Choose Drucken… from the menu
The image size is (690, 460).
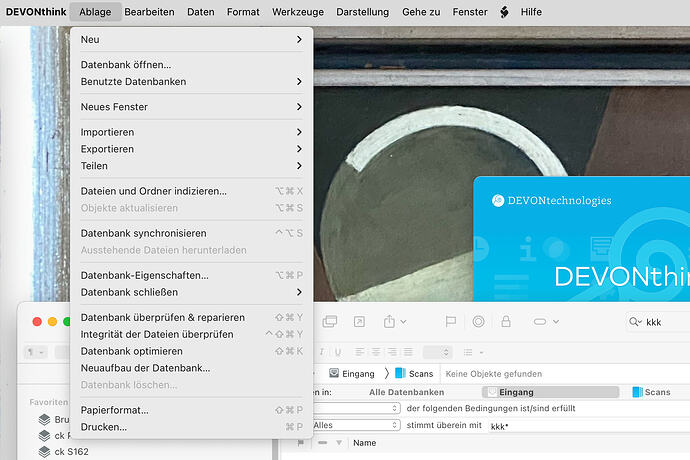coord(191,427)
